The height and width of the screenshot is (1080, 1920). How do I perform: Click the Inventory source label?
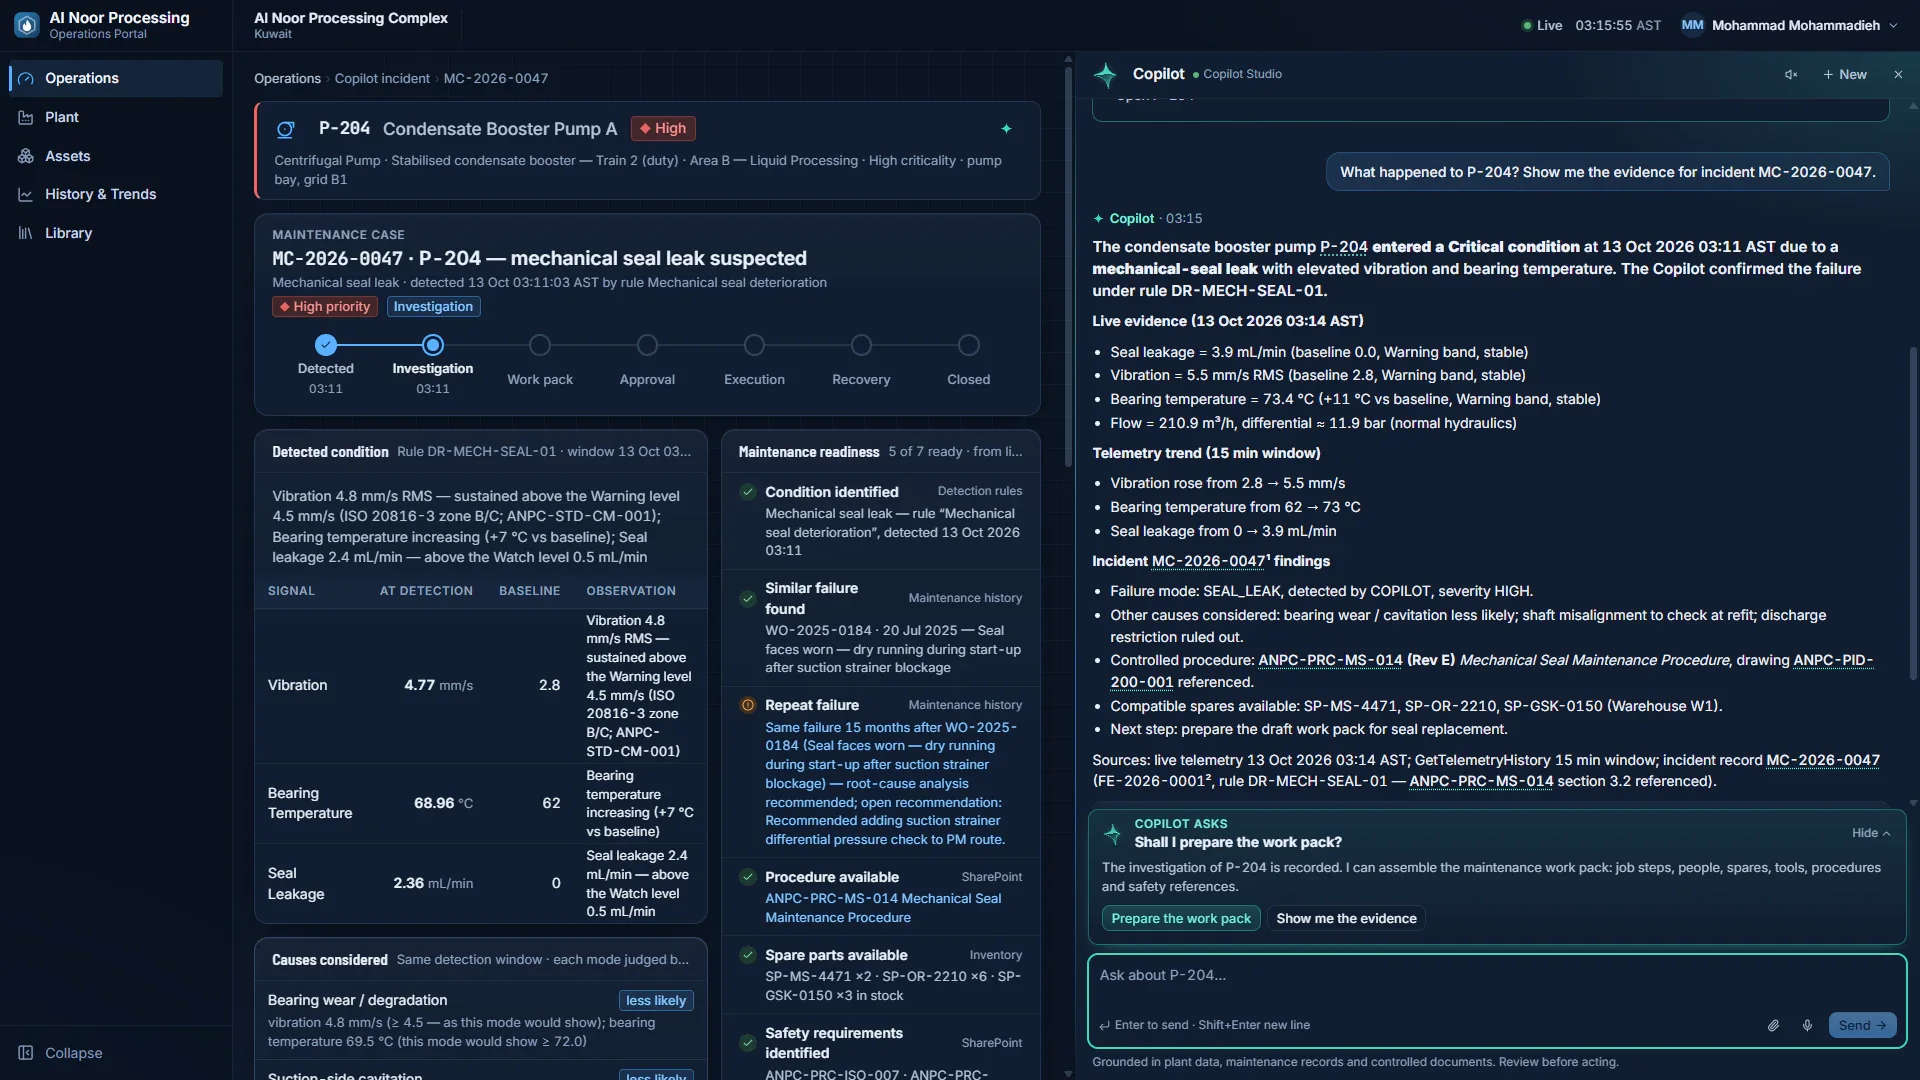(x=995, y=955)
